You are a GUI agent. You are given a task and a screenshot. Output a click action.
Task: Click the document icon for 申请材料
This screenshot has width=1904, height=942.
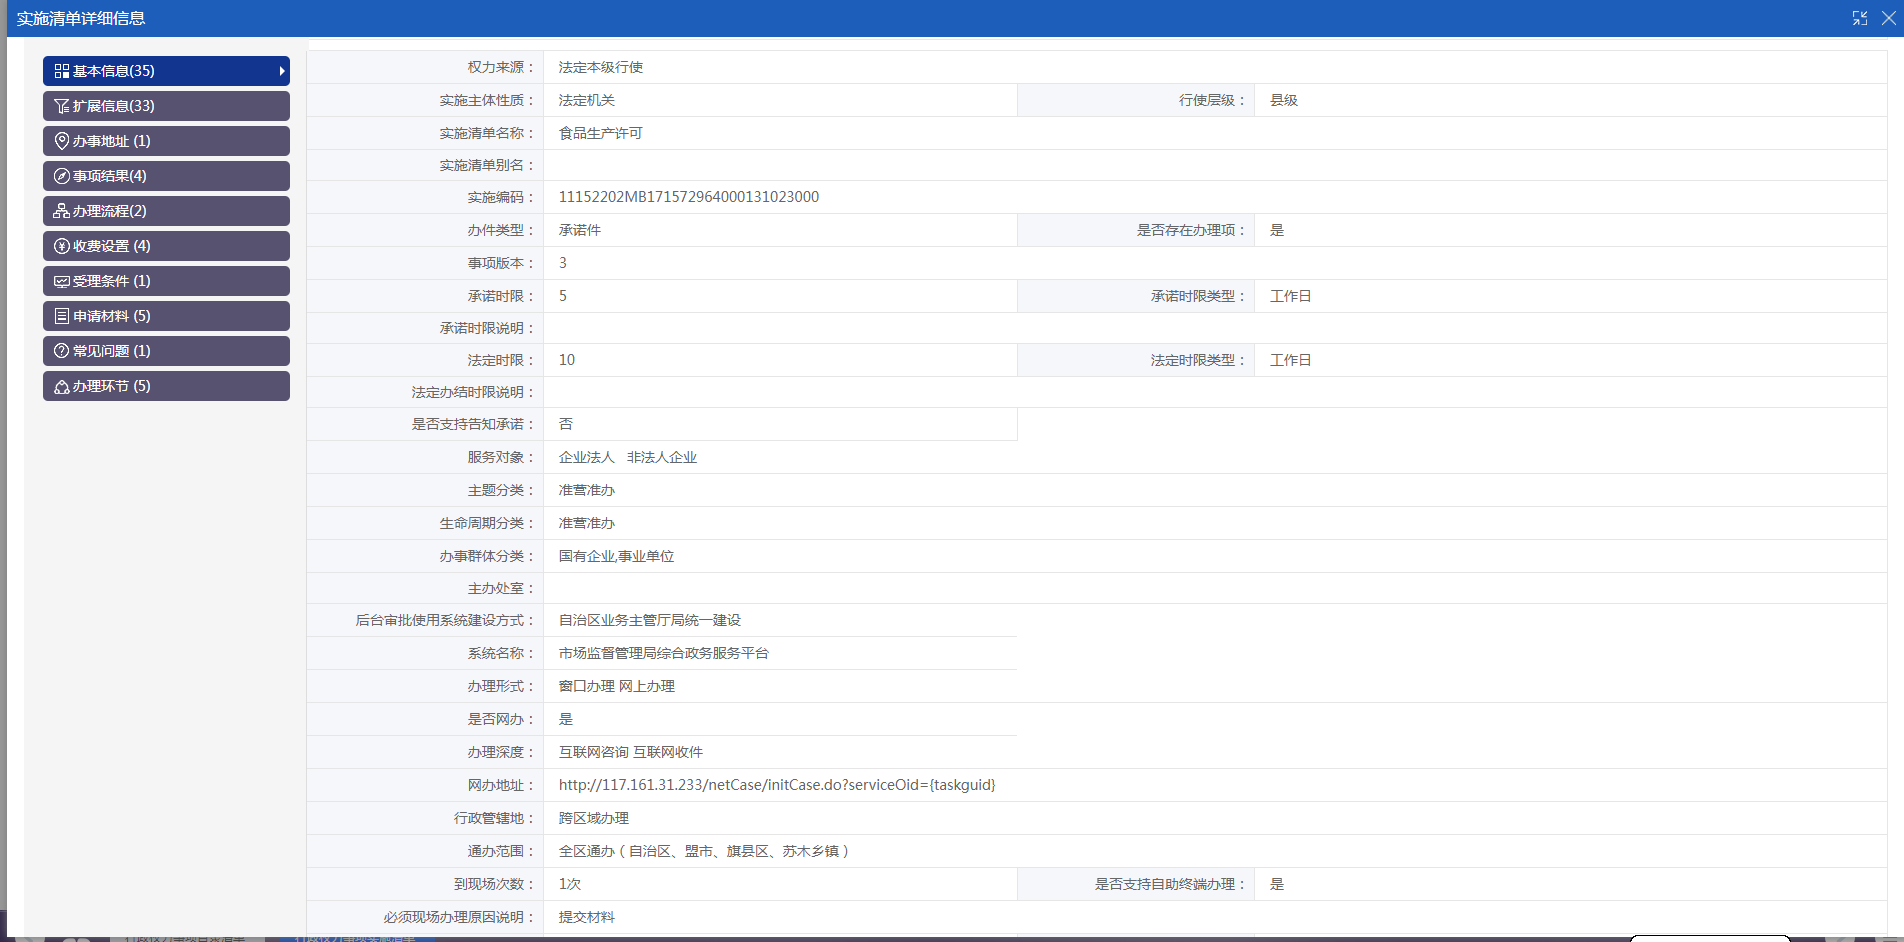pos(62,316)
